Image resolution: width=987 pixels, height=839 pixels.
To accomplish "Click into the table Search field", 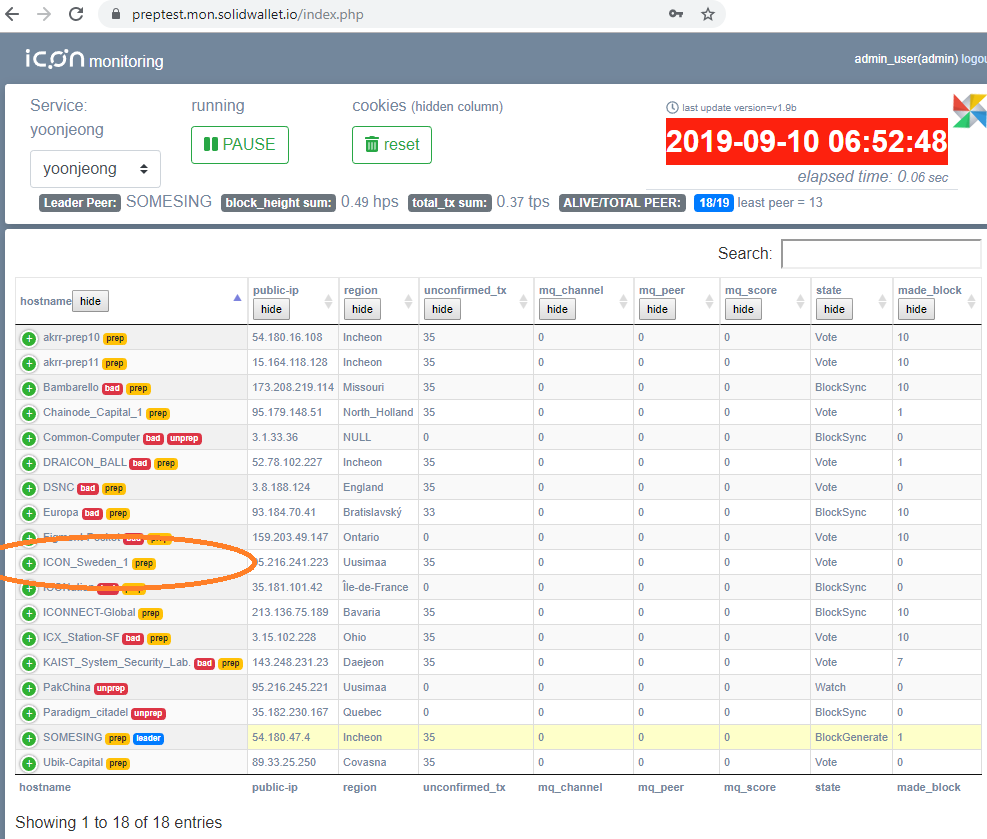I will click(881, 254).
